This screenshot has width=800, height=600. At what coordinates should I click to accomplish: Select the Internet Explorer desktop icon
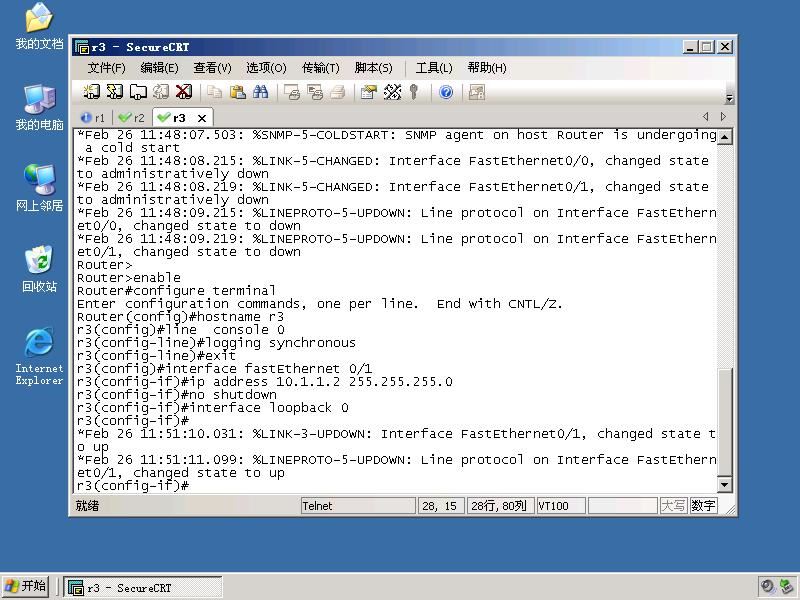pos(39,356)
